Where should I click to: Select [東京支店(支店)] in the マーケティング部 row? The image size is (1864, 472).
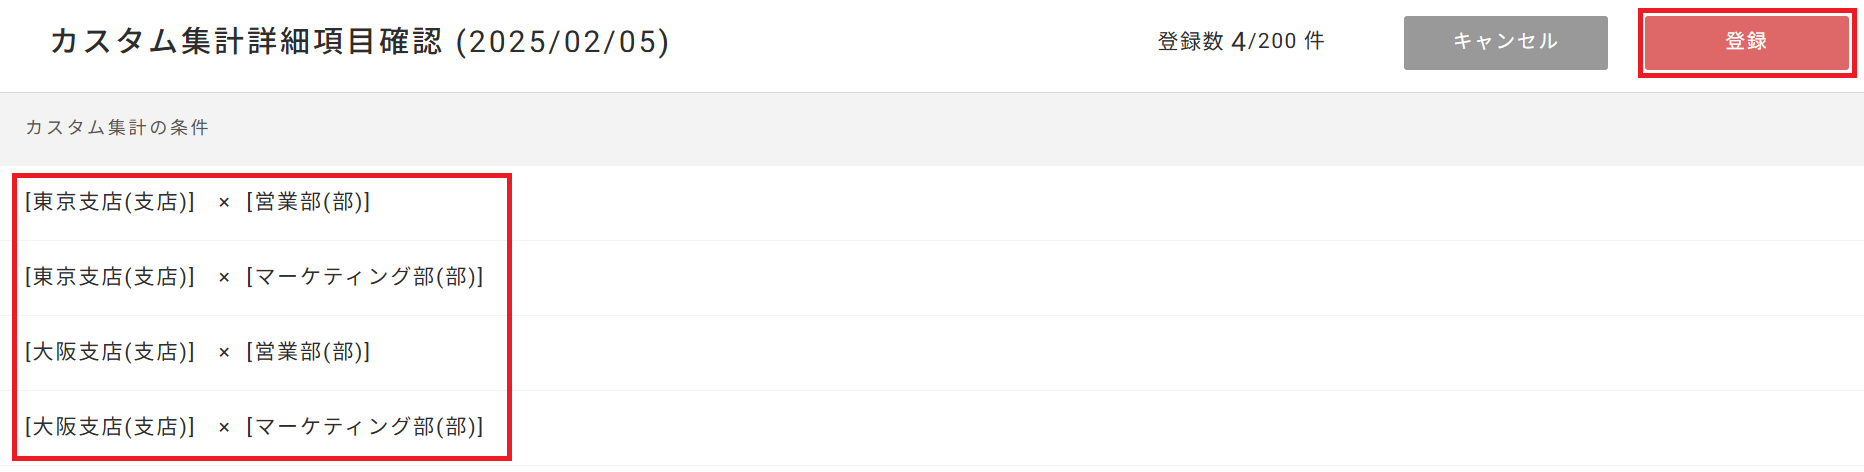110,277
